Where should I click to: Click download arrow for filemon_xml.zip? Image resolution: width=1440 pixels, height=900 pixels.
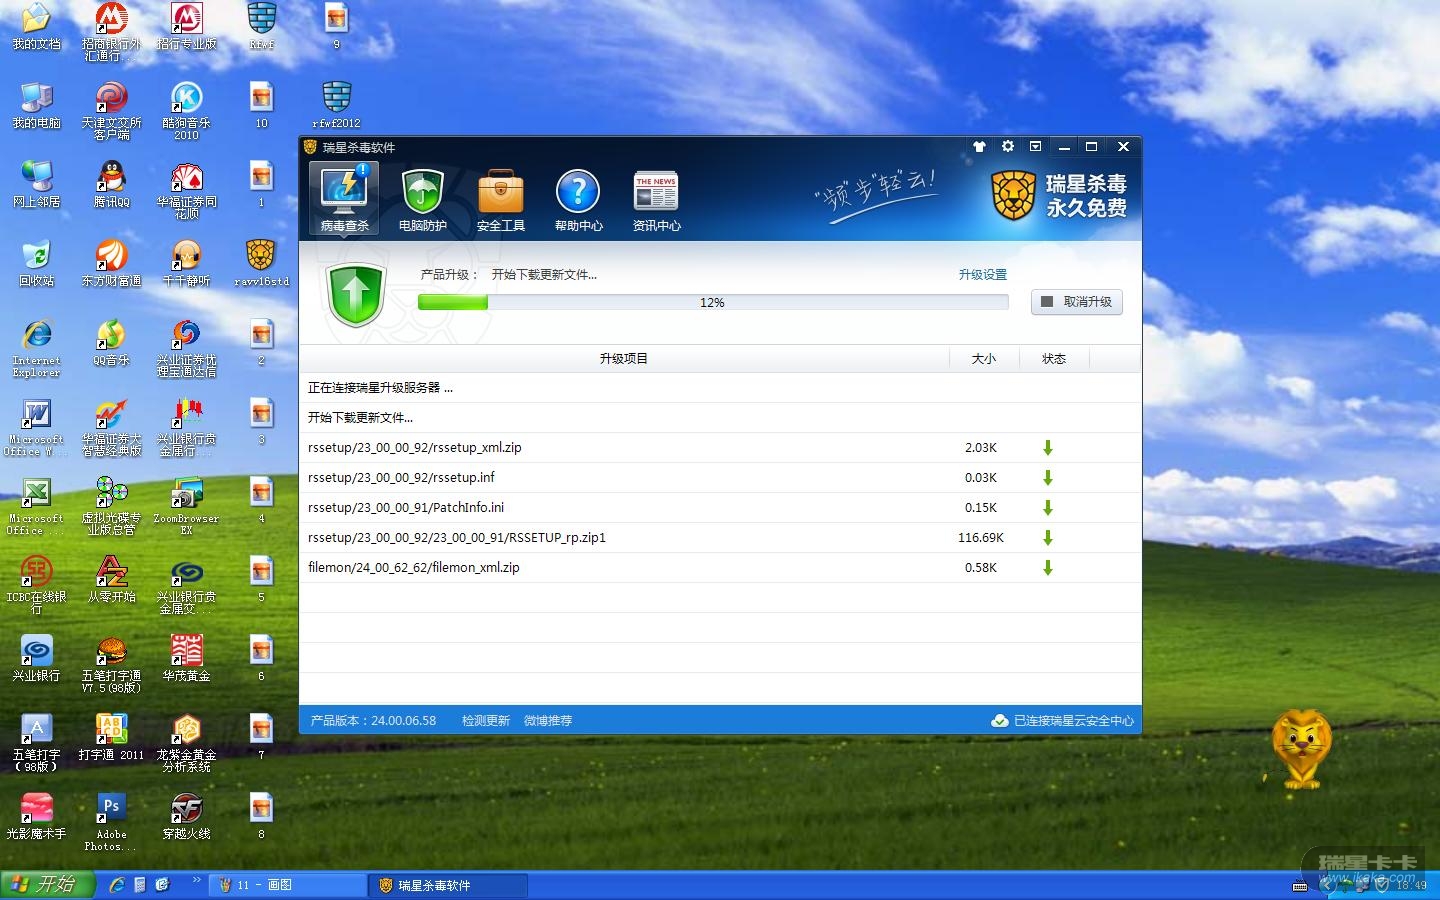pyautogui.click(x=1048, y=568)
